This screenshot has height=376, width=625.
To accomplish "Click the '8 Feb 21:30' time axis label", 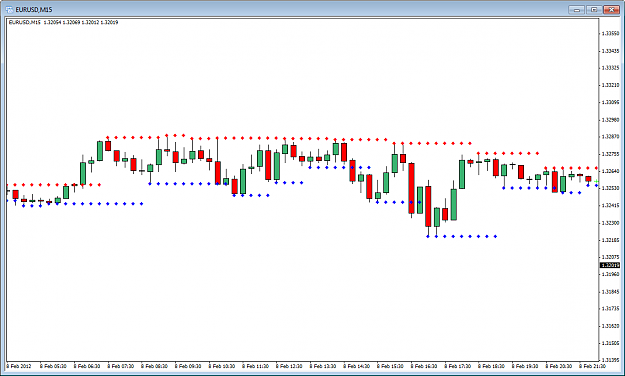I will 592,366.
